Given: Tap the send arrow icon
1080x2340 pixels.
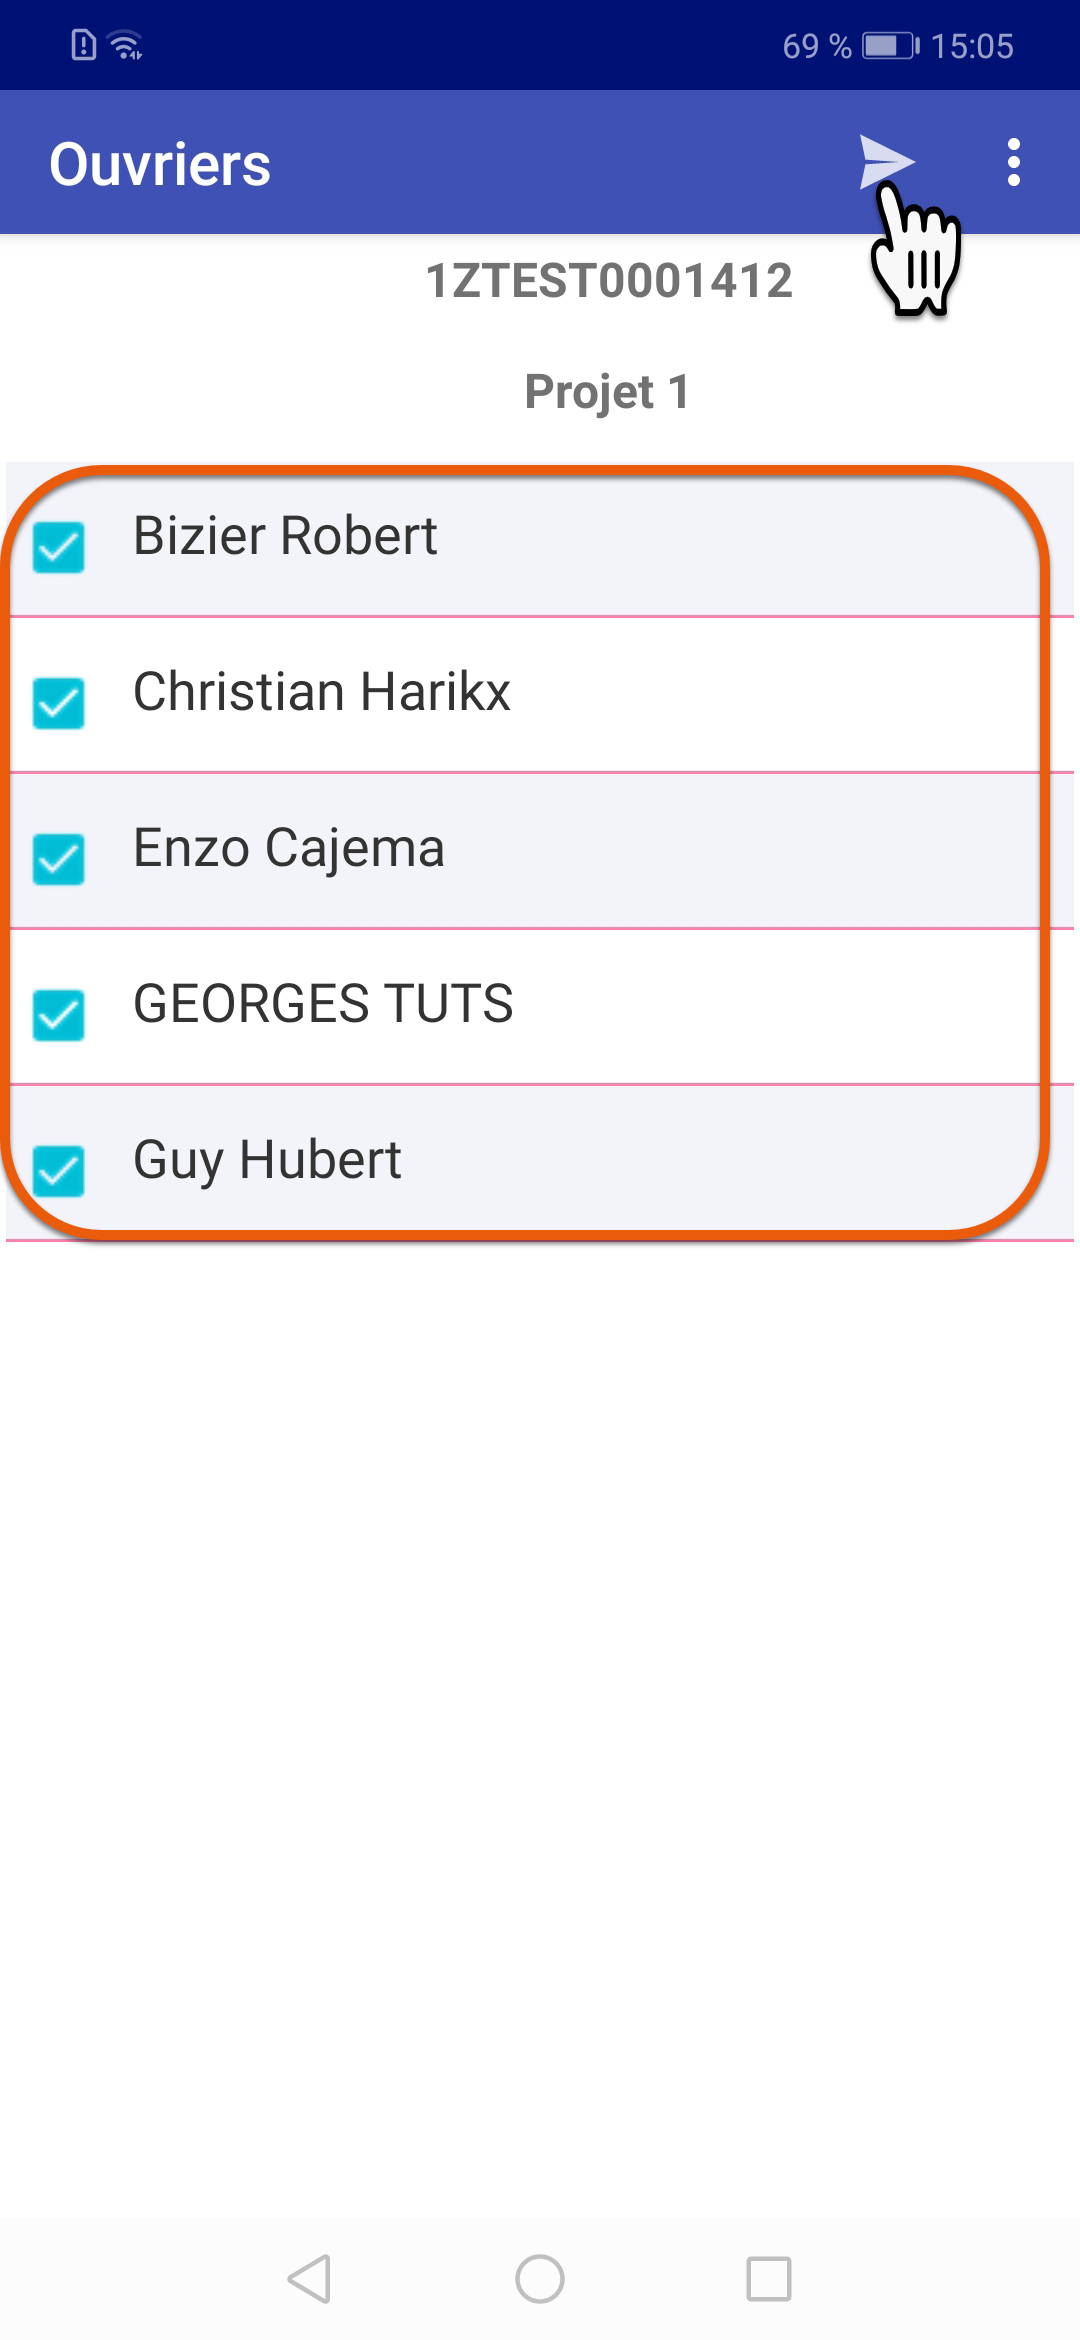Looking at the screenshot, I should click(x=884, y=161).
